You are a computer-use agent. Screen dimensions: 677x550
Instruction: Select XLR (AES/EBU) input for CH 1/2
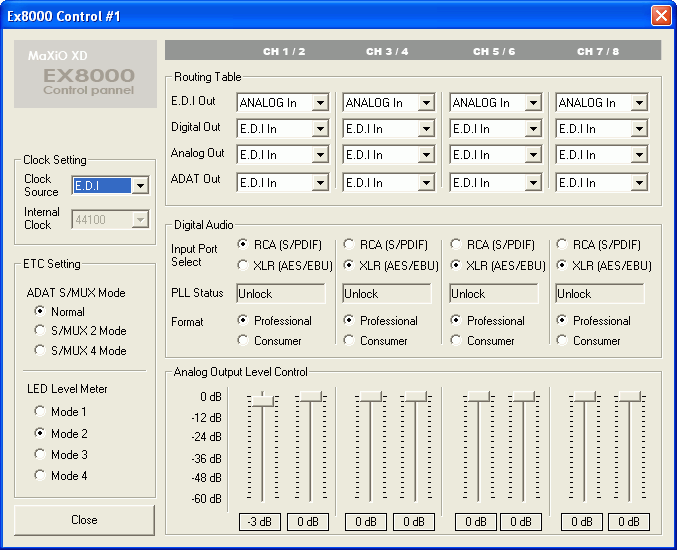point(243,265)
